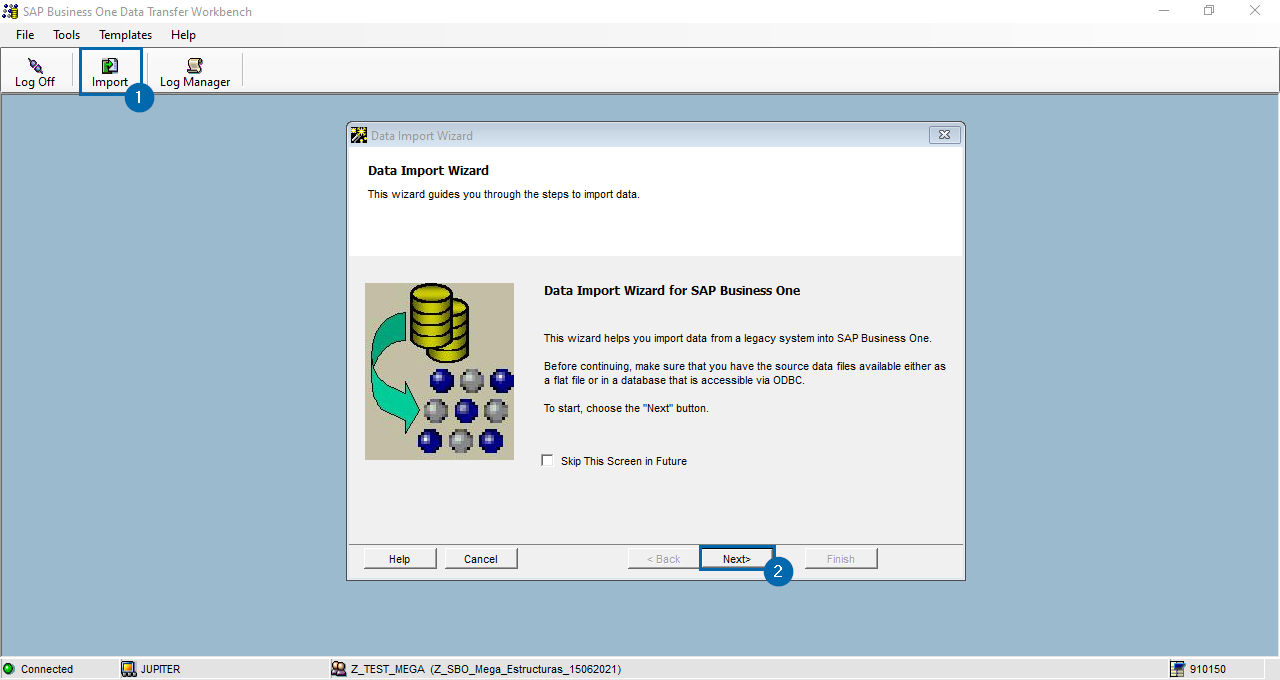
Task: Click the SAP Business One application title icon
Action: (10, 11)
